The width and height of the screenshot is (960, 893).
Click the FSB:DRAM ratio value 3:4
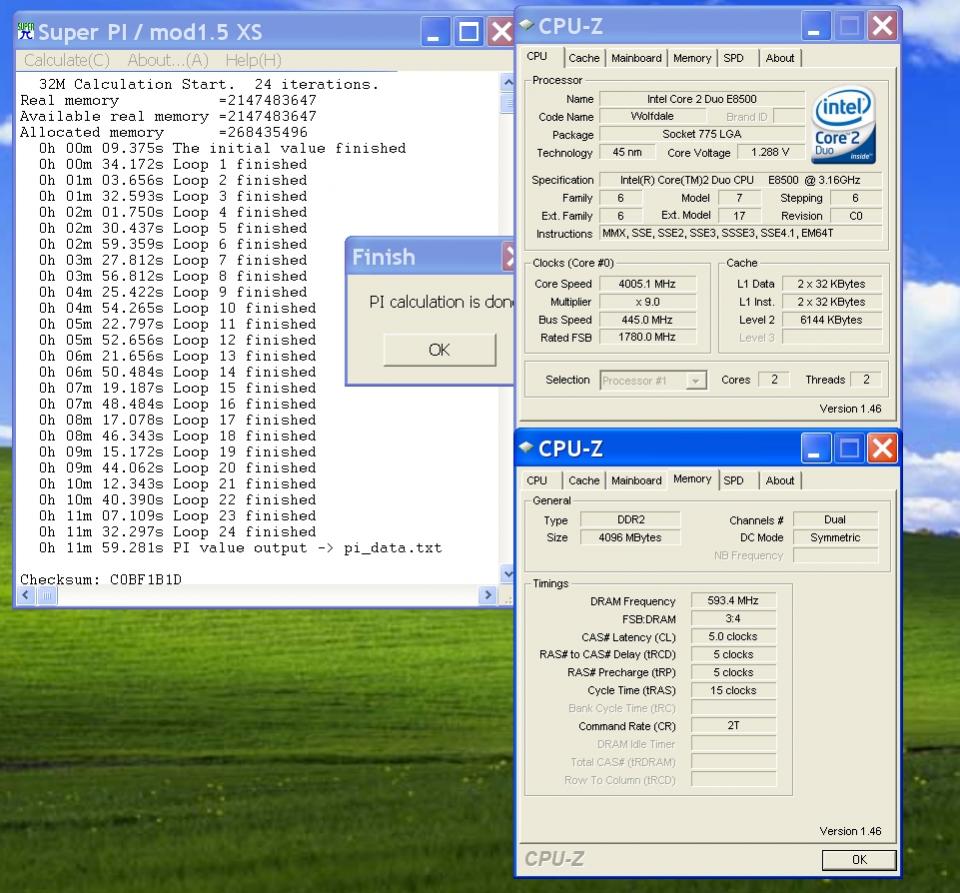point(733,619)
